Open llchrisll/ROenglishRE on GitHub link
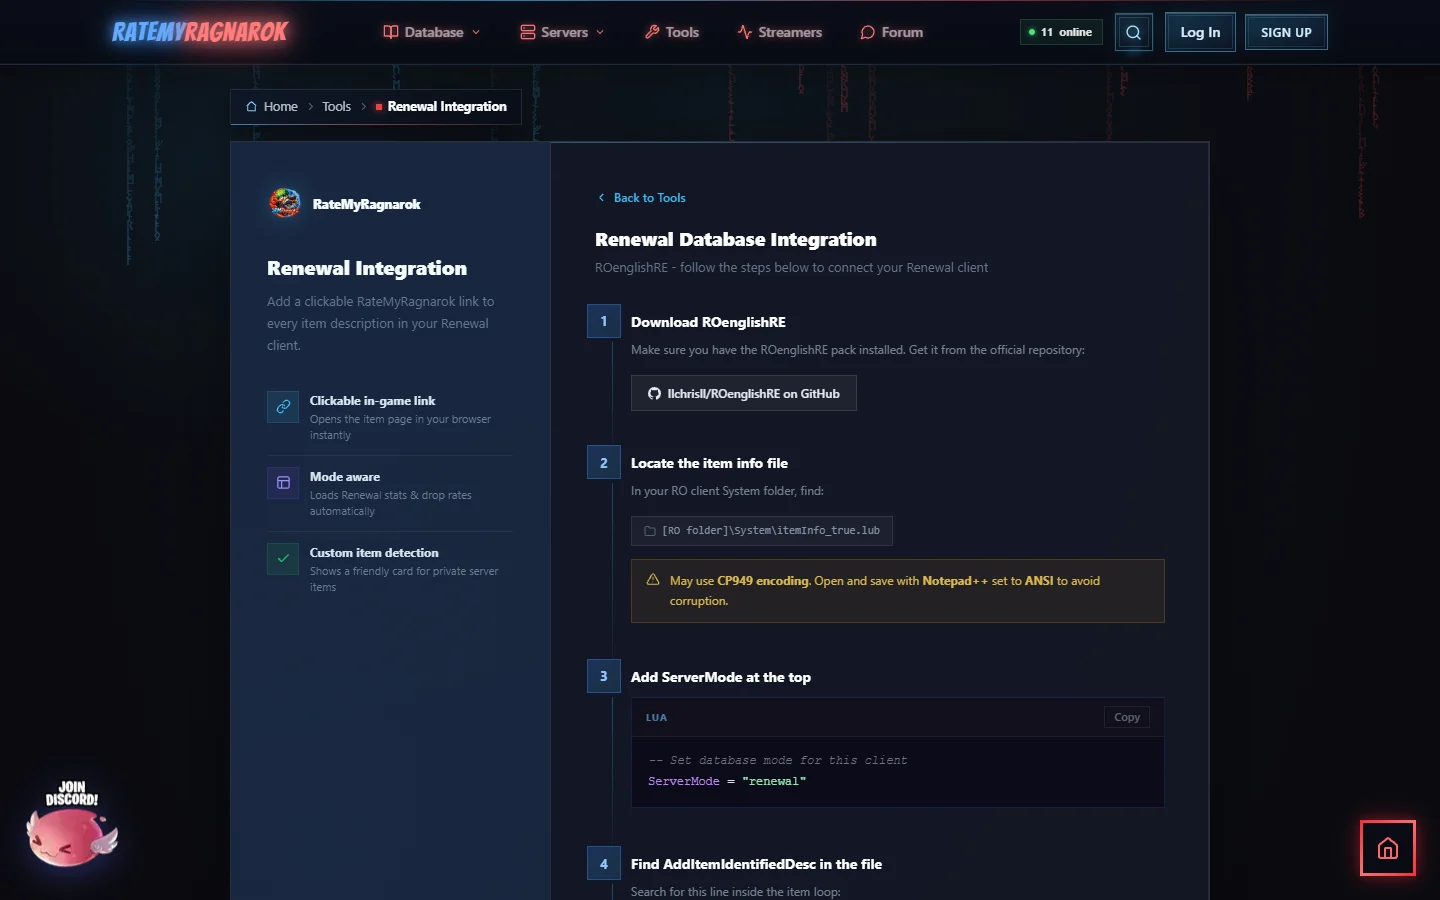The image size is (1440, 900). [744, 394]
